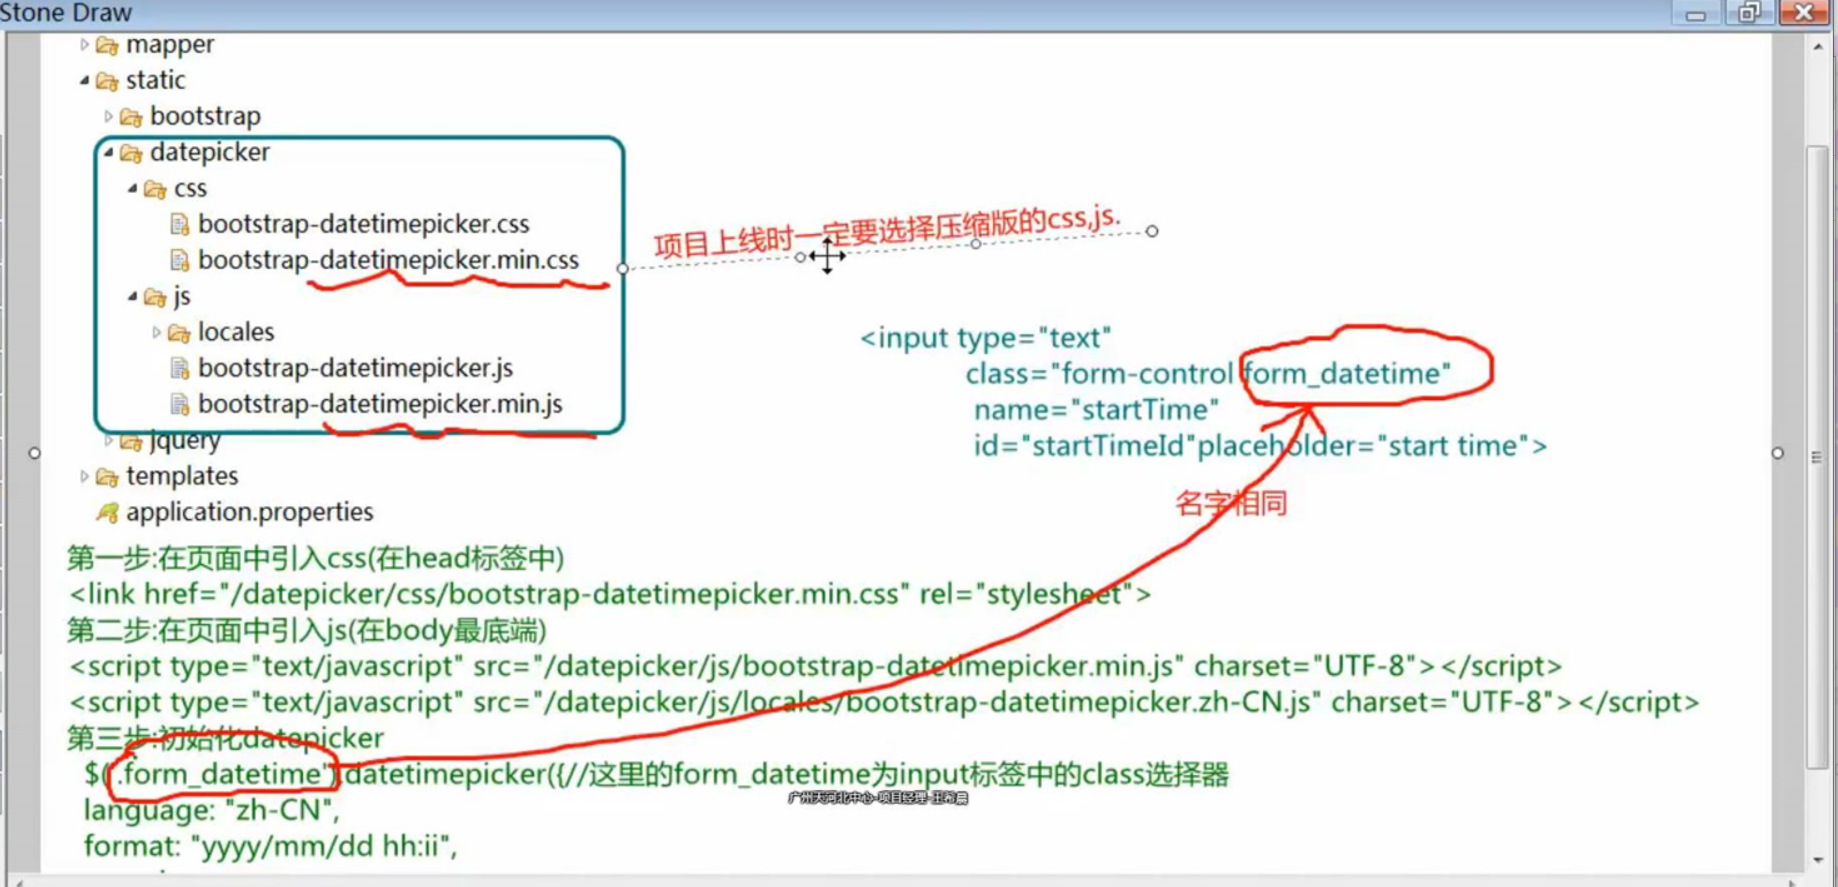Collapse the static folder arrow
Image resolution: width=1838 pixels, height=887 pixels.
(x=84, y=80)
